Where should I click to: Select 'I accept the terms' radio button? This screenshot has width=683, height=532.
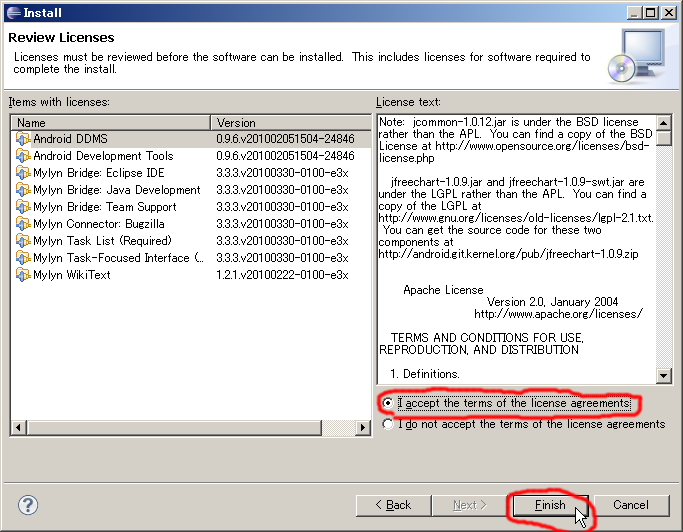(x=387, y=403)
